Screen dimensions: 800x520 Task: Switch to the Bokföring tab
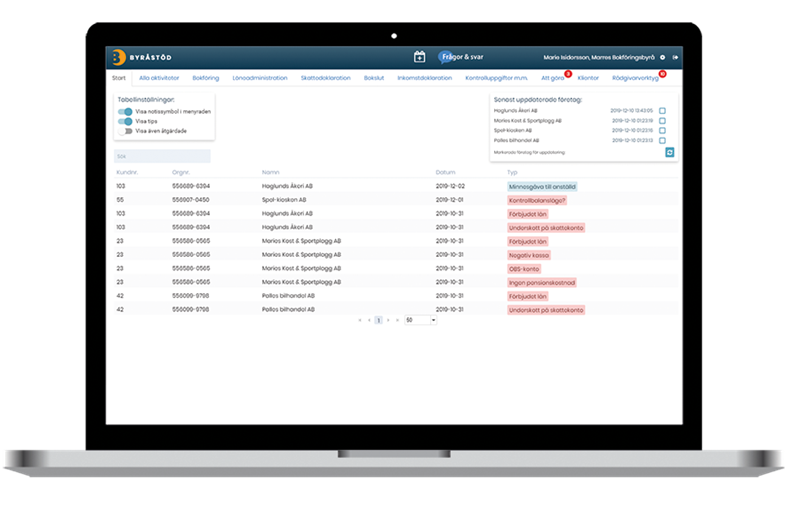pyautogui.click(x=205, y=78)
